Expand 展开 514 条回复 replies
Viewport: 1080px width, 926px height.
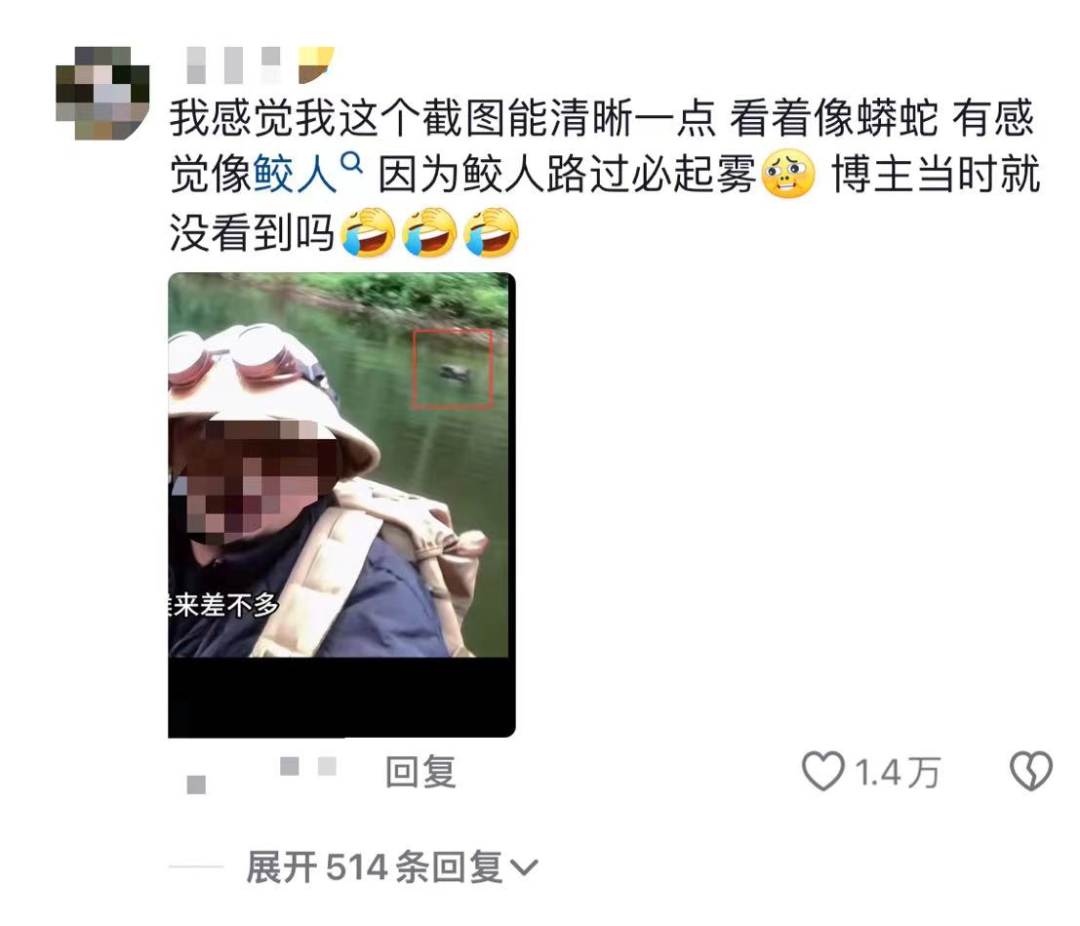coord(391,867)
